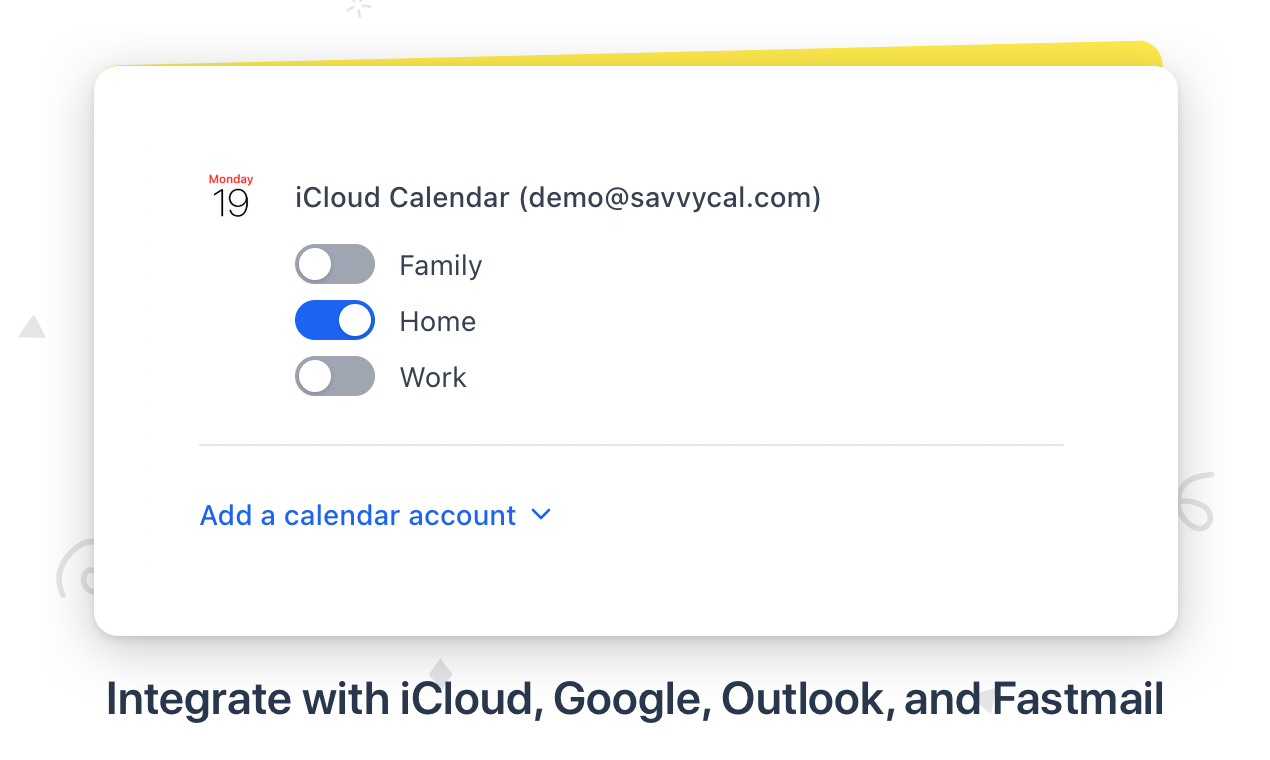Click the number 19 in calendar icon

point(230,204)
